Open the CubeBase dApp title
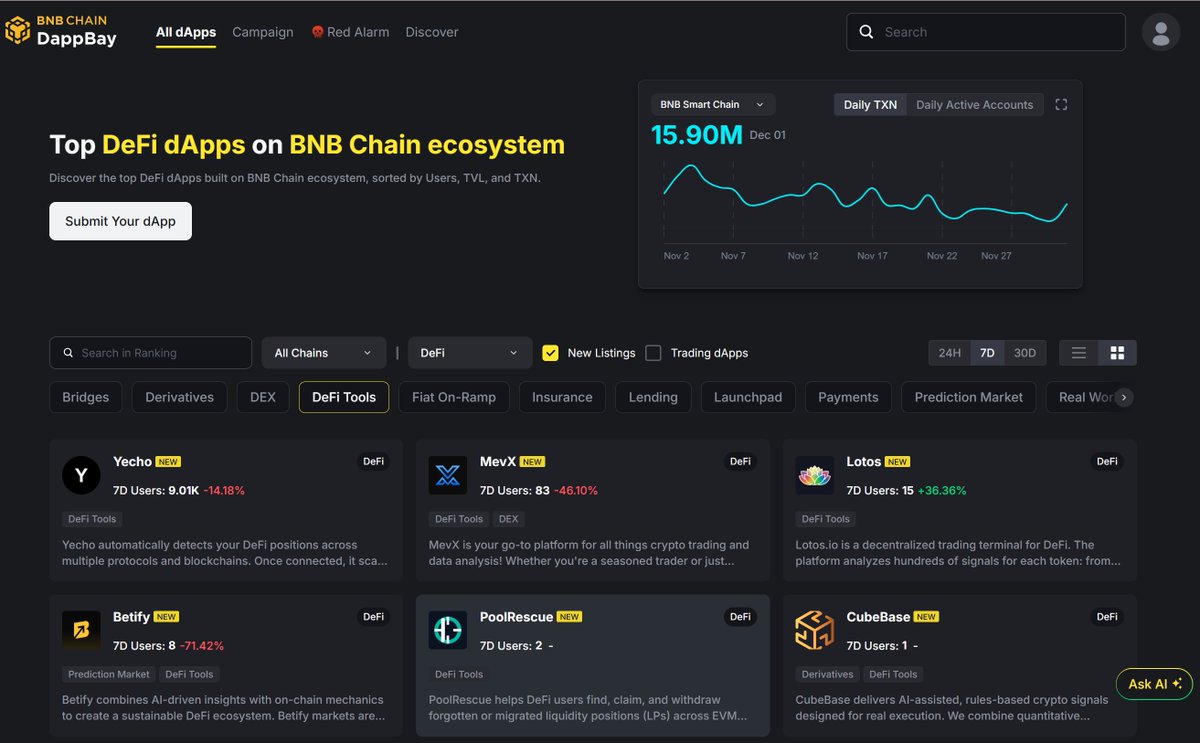The width and height of the screenshot is (1200, 743). (x=878, y=616)
